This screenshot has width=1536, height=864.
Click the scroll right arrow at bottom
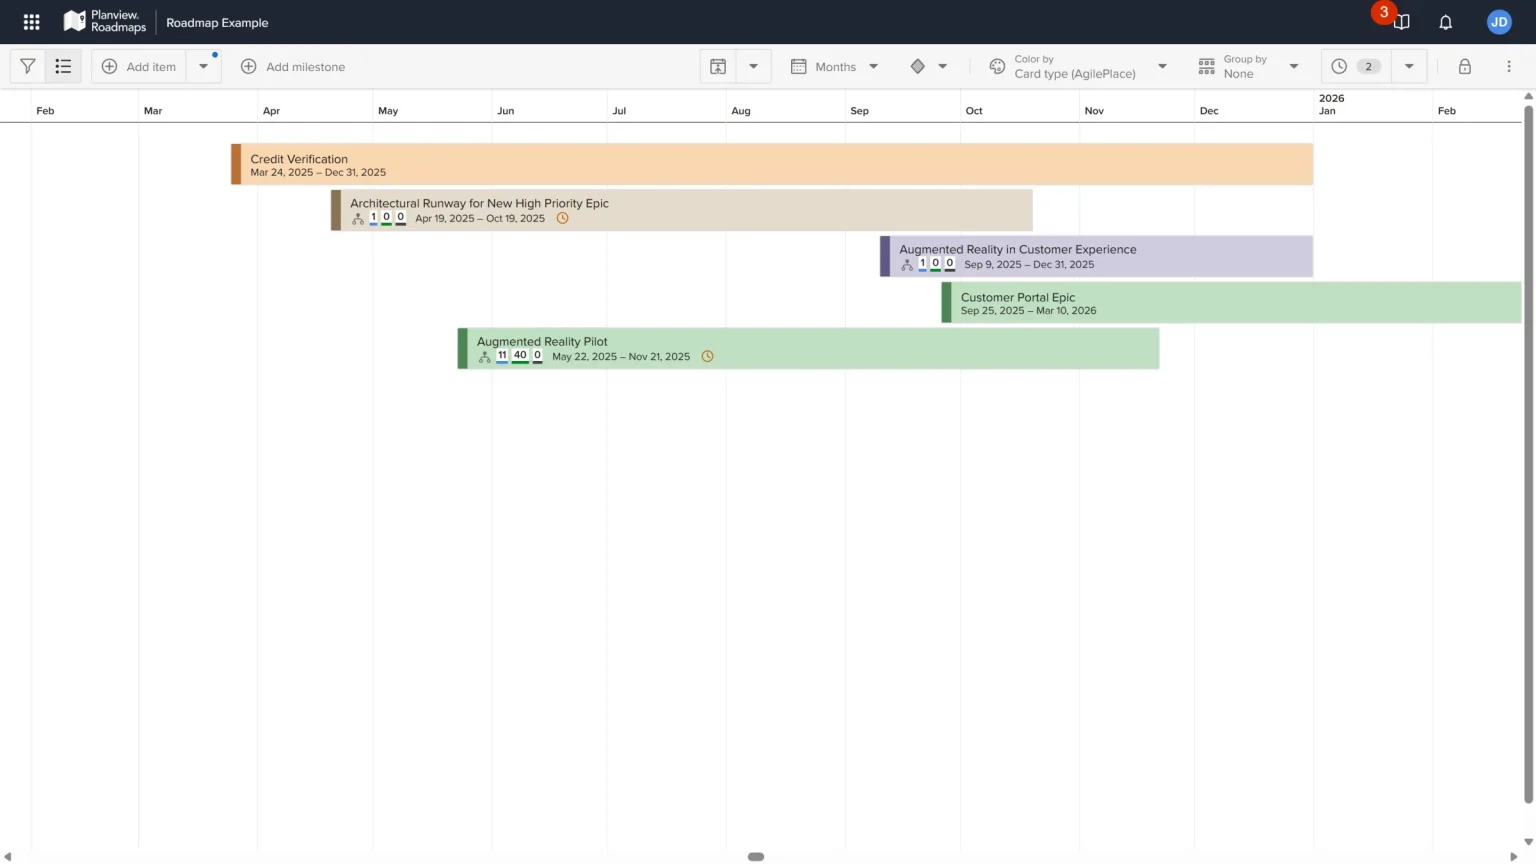1513,857
